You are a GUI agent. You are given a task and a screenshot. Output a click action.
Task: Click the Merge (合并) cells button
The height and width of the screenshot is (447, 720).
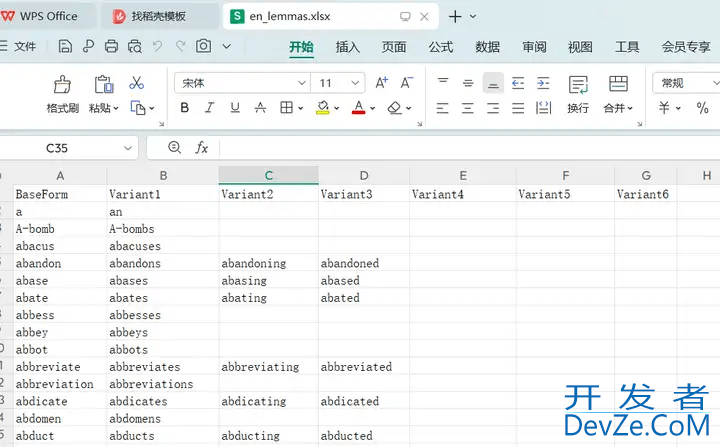point(618,95)
